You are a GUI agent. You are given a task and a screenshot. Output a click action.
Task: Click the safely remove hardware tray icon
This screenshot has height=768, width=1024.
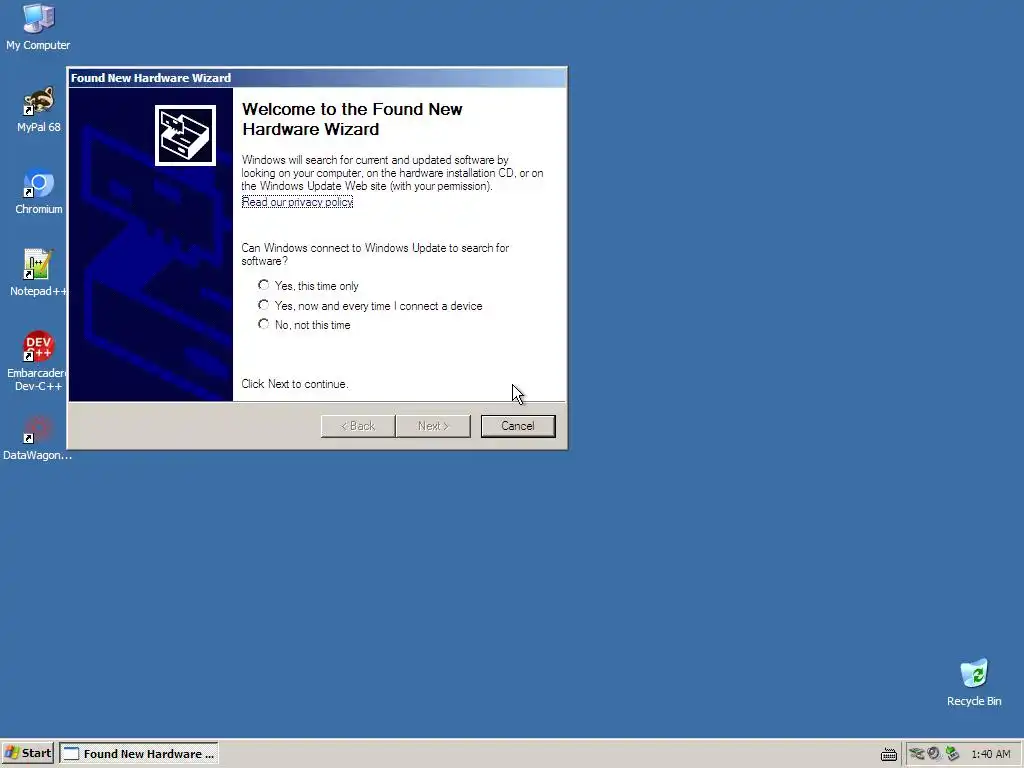tap(952, 754)
